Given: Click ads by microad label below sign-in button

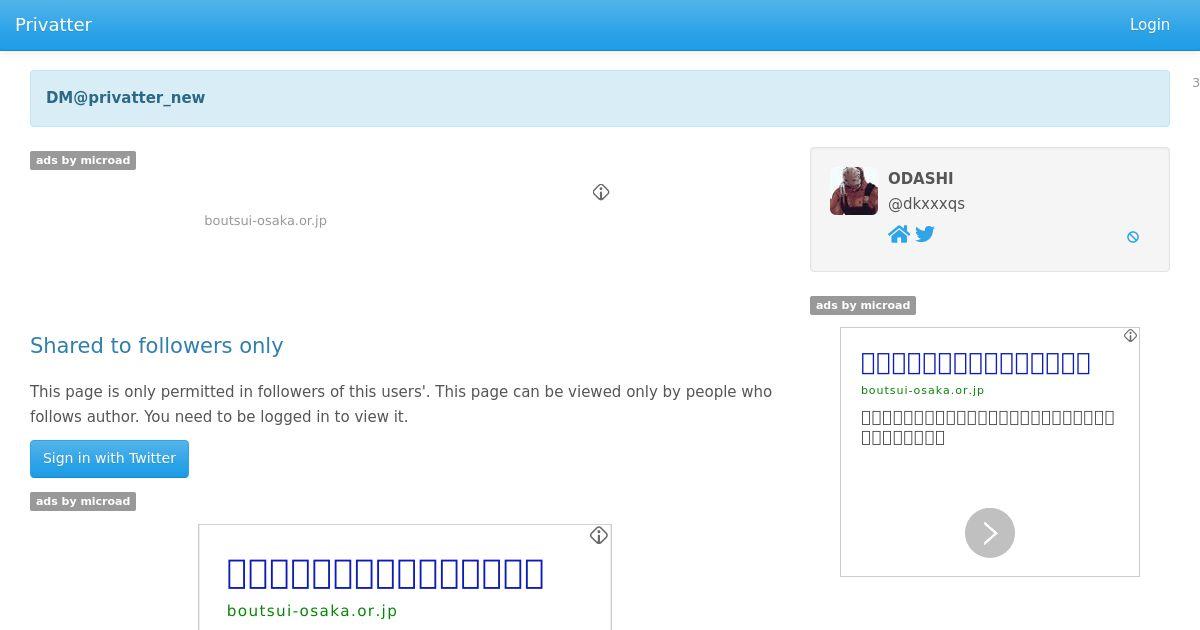Looking at the screenshot, I should click(83, 501).
